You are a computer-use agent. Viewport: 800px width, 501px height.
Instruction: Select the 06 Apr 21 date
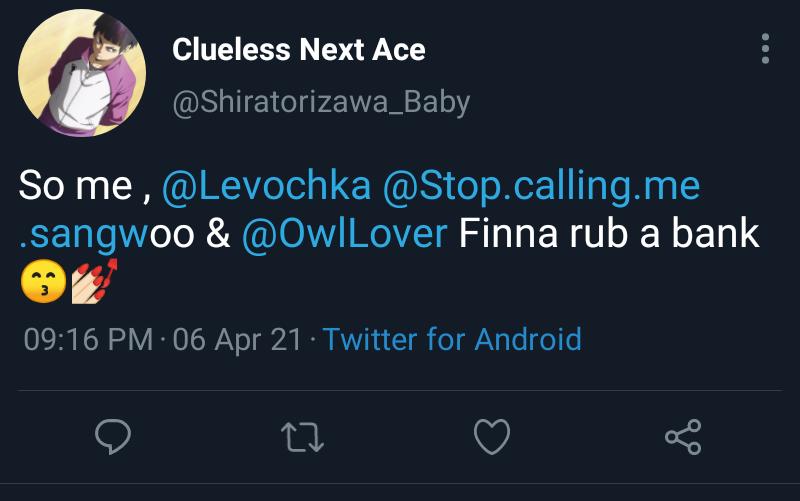[x=237, y=339]
